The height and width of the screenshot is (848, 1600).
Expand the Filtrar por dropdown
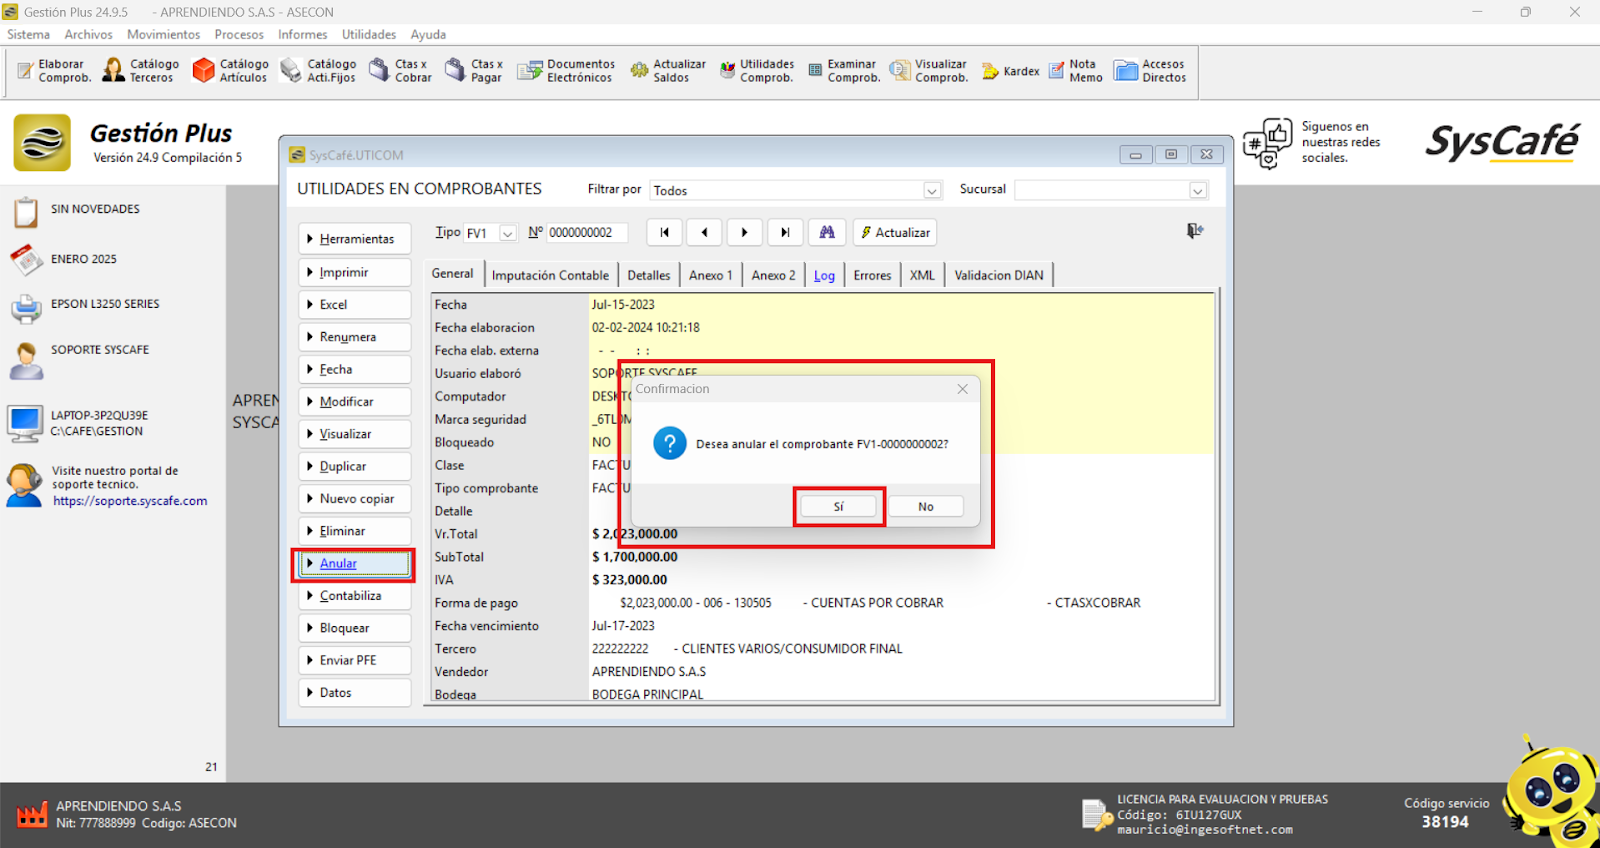click(931, 191)
